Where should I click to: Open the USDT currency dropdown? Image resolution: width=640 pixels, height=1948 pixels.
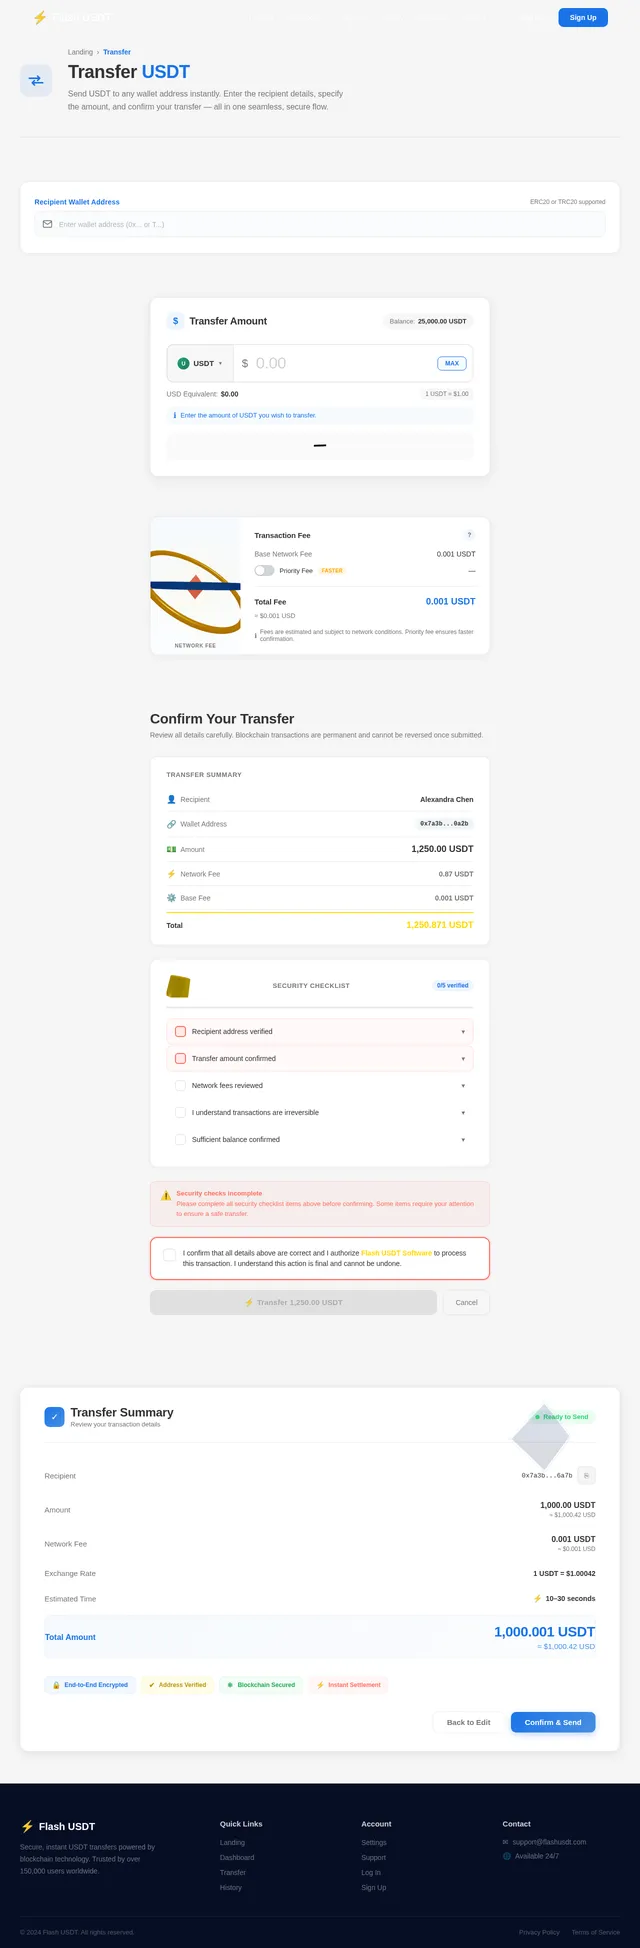[200, 363]
